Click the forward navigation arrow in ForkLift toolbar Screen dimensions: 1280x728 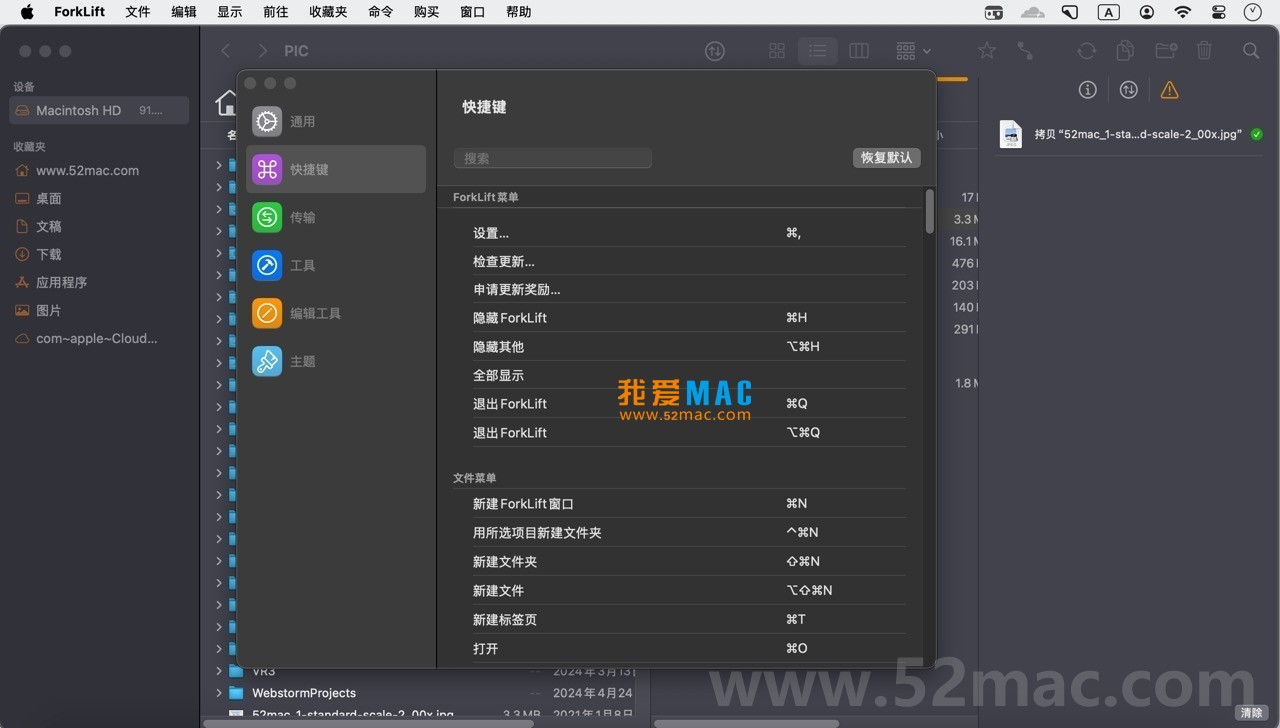click(x=262, y=51)
